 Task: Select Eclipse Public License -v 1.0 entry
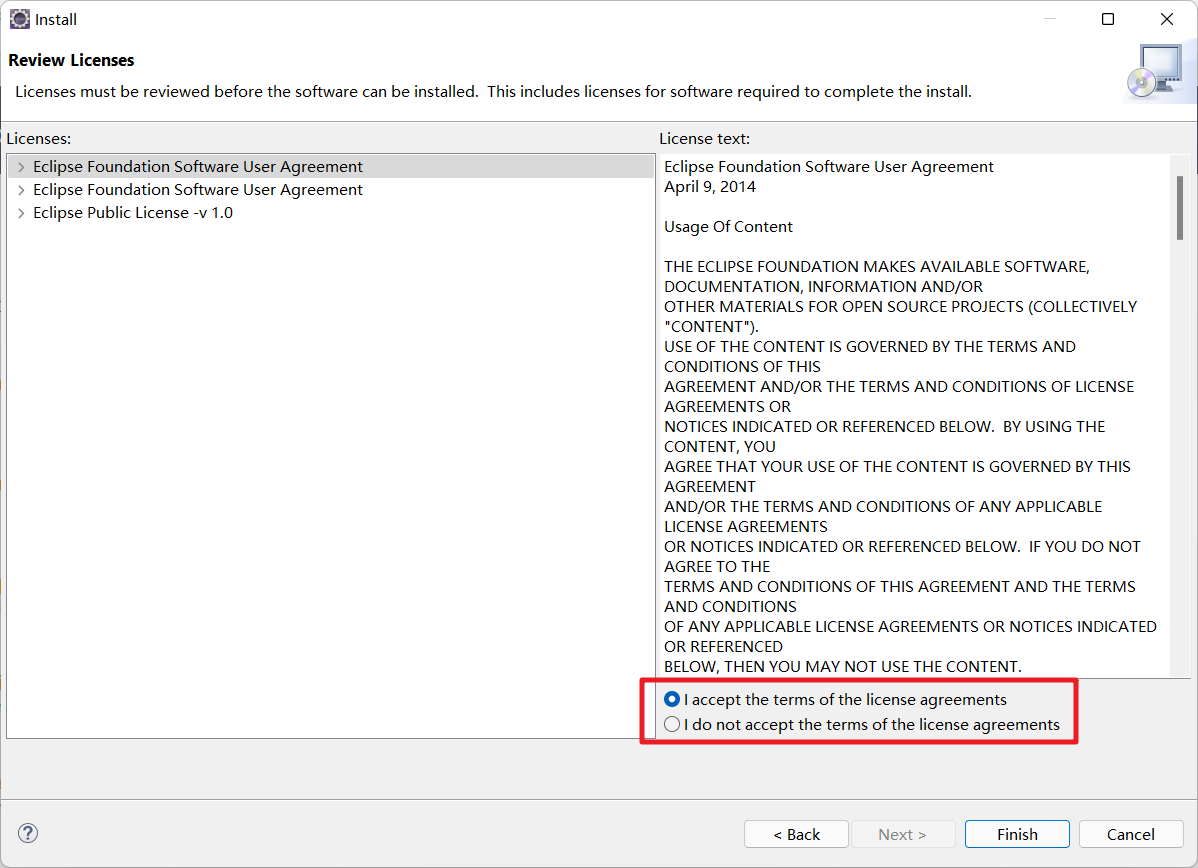tap(133, 213)
